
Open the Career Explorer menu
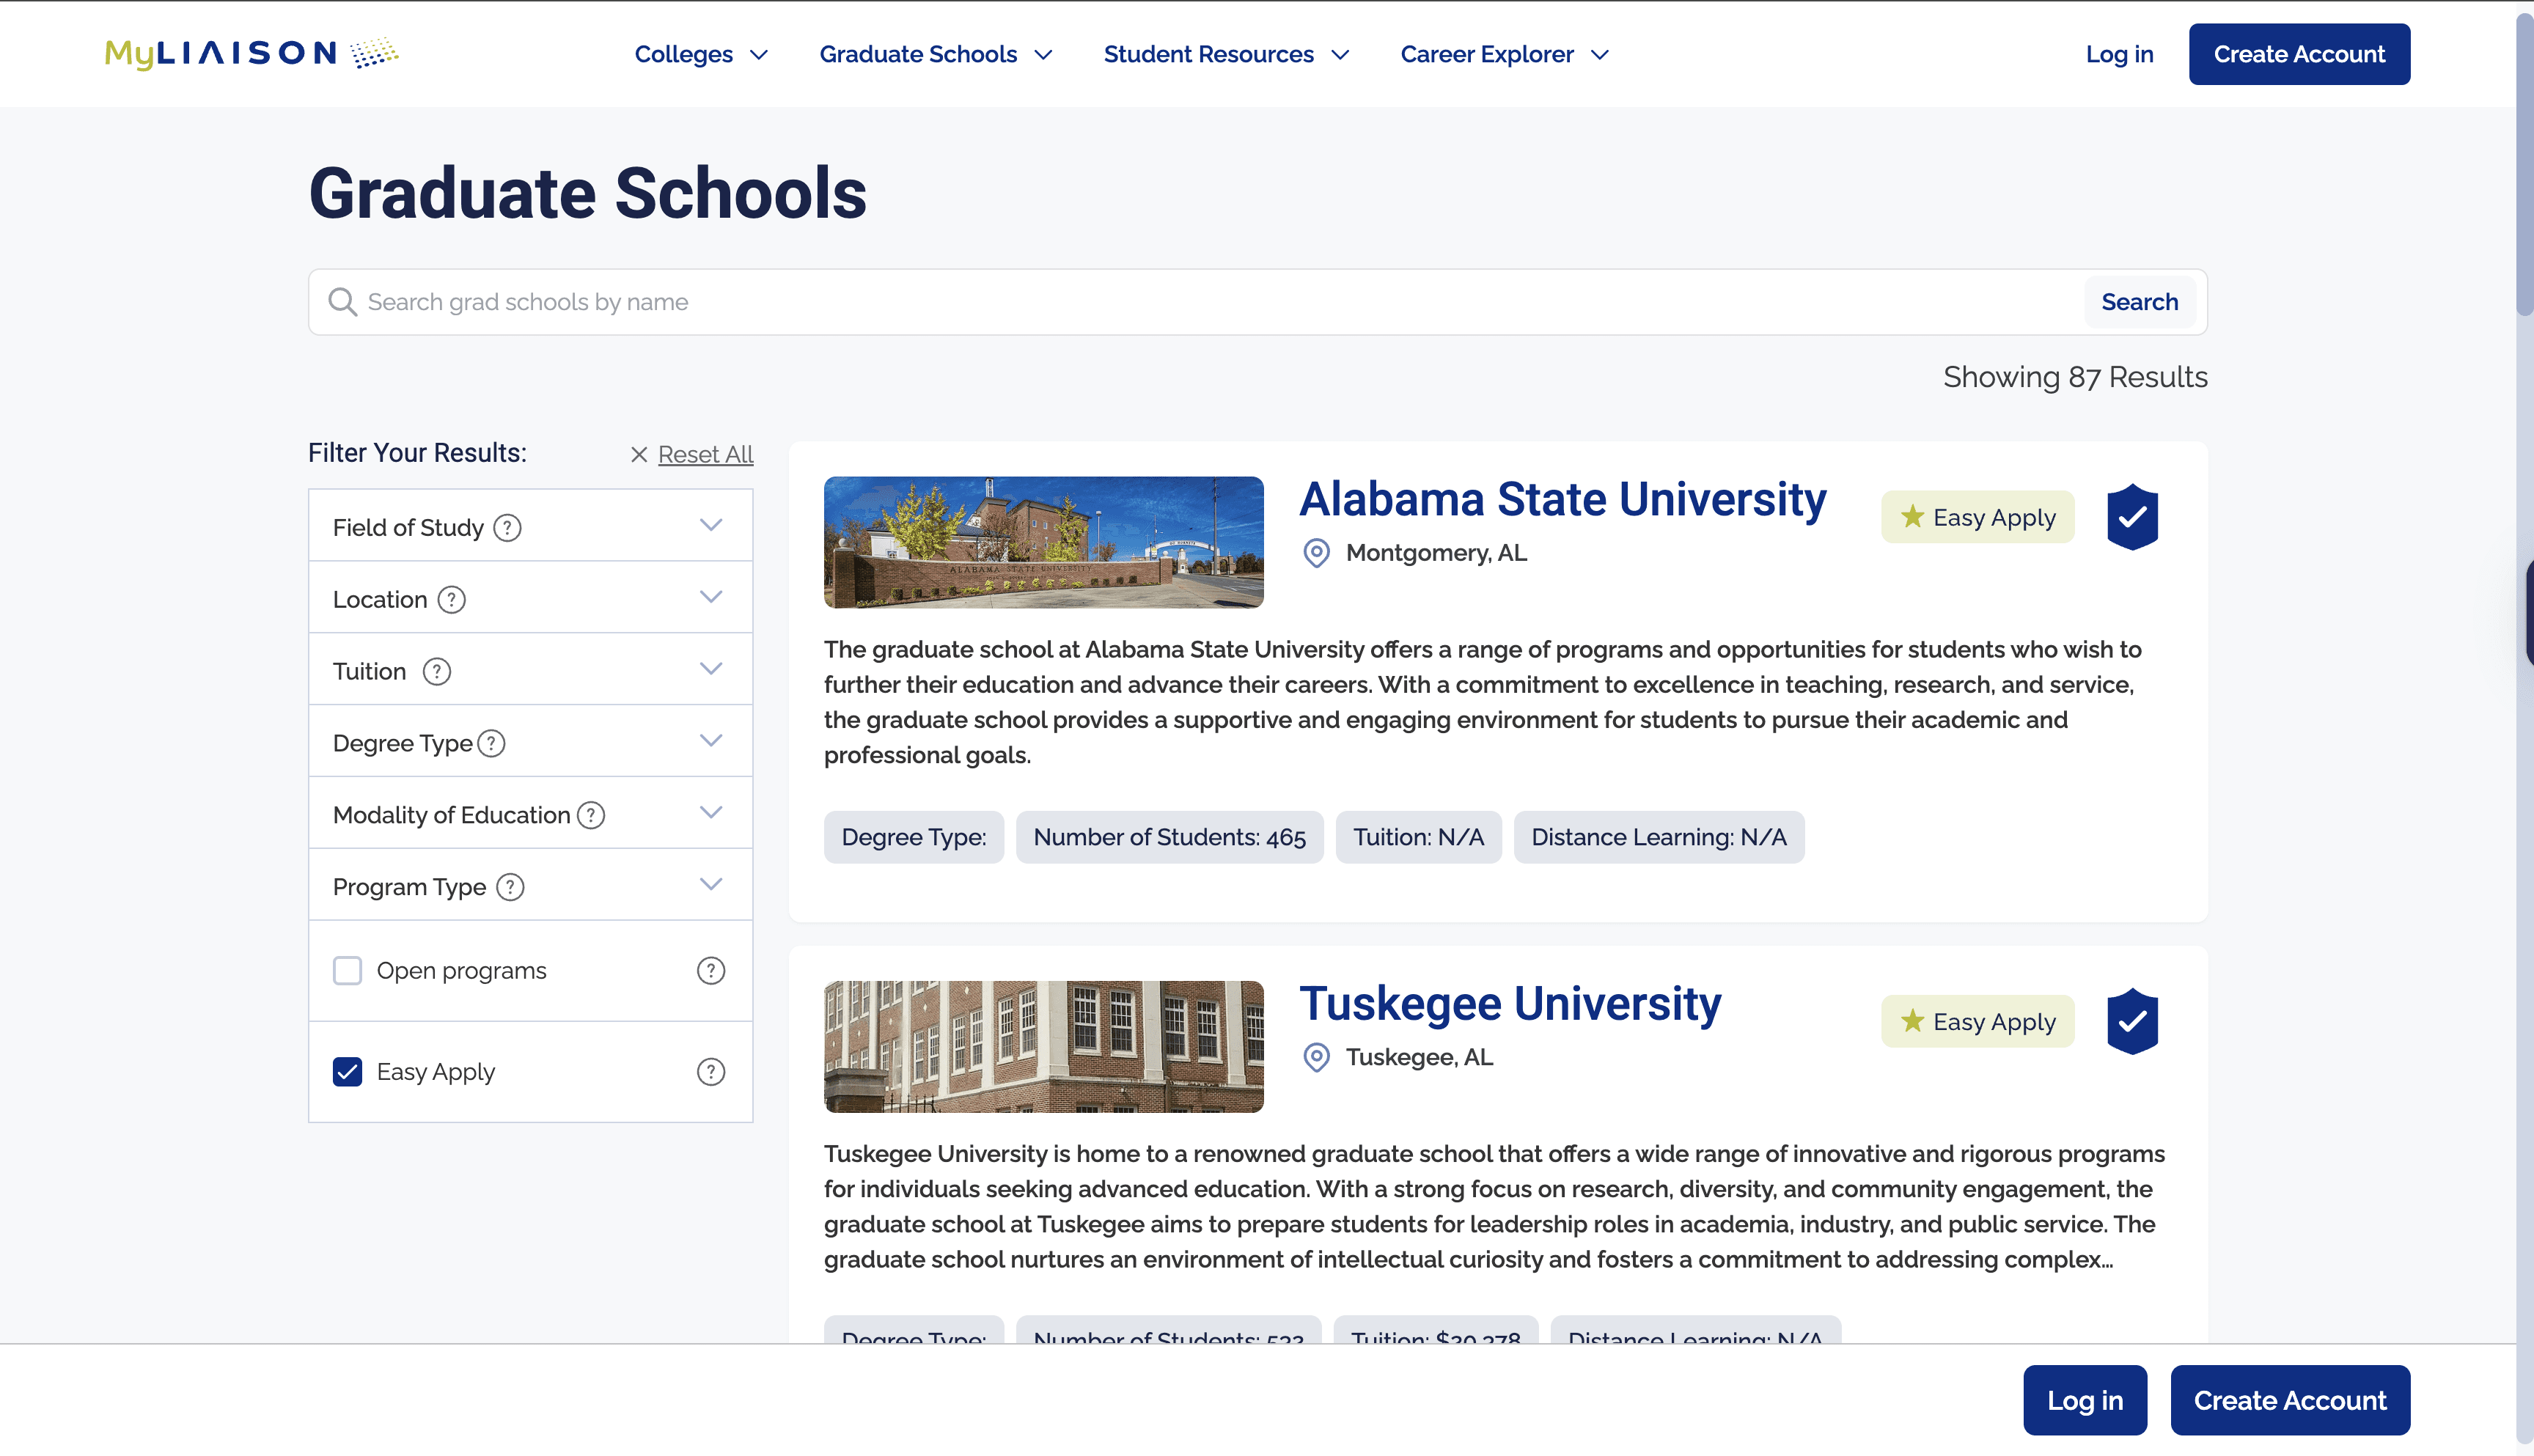pos(1504,54)
